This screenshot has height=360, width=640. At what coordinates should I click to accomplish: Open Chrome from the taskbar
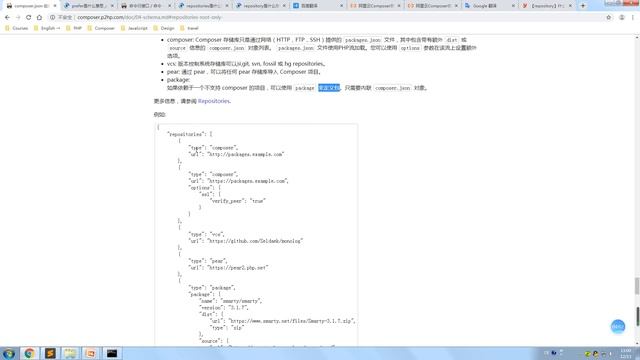click(x=29, y=353)
